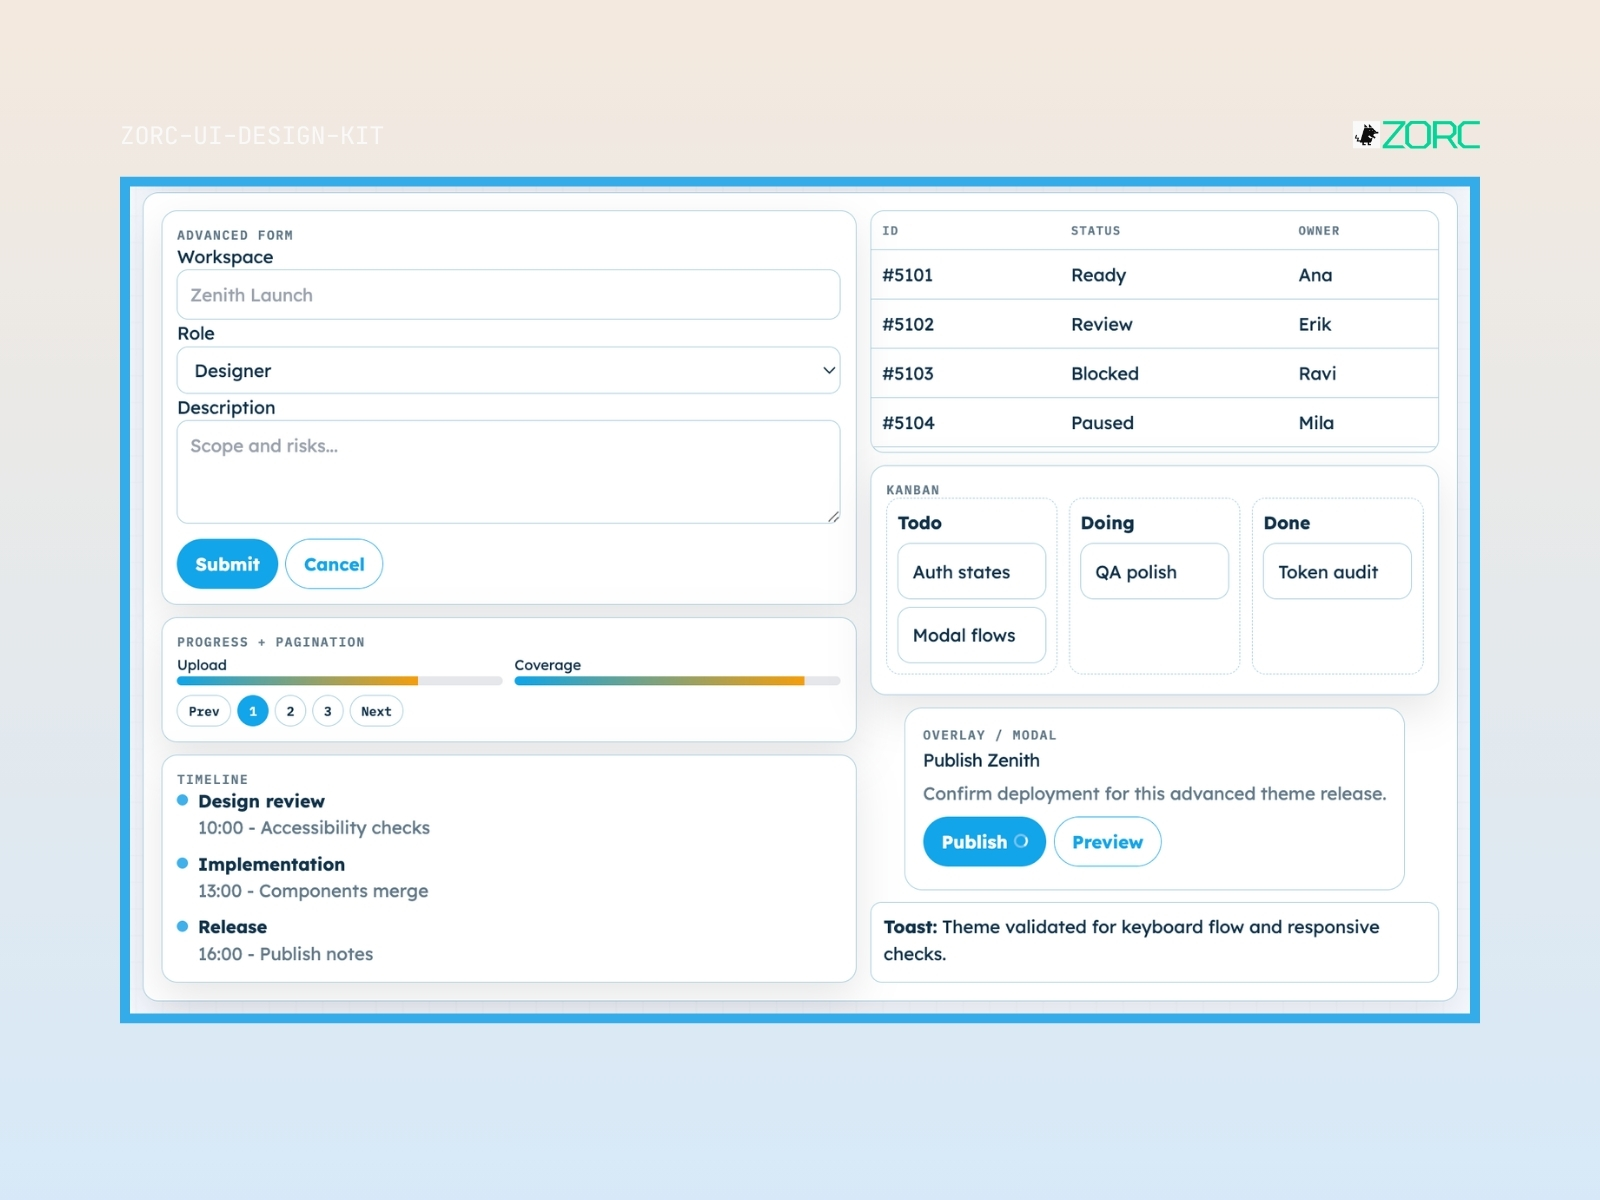Open the Token audit kanban card
This screenshot has height=1200, width=1600.
1337,572
